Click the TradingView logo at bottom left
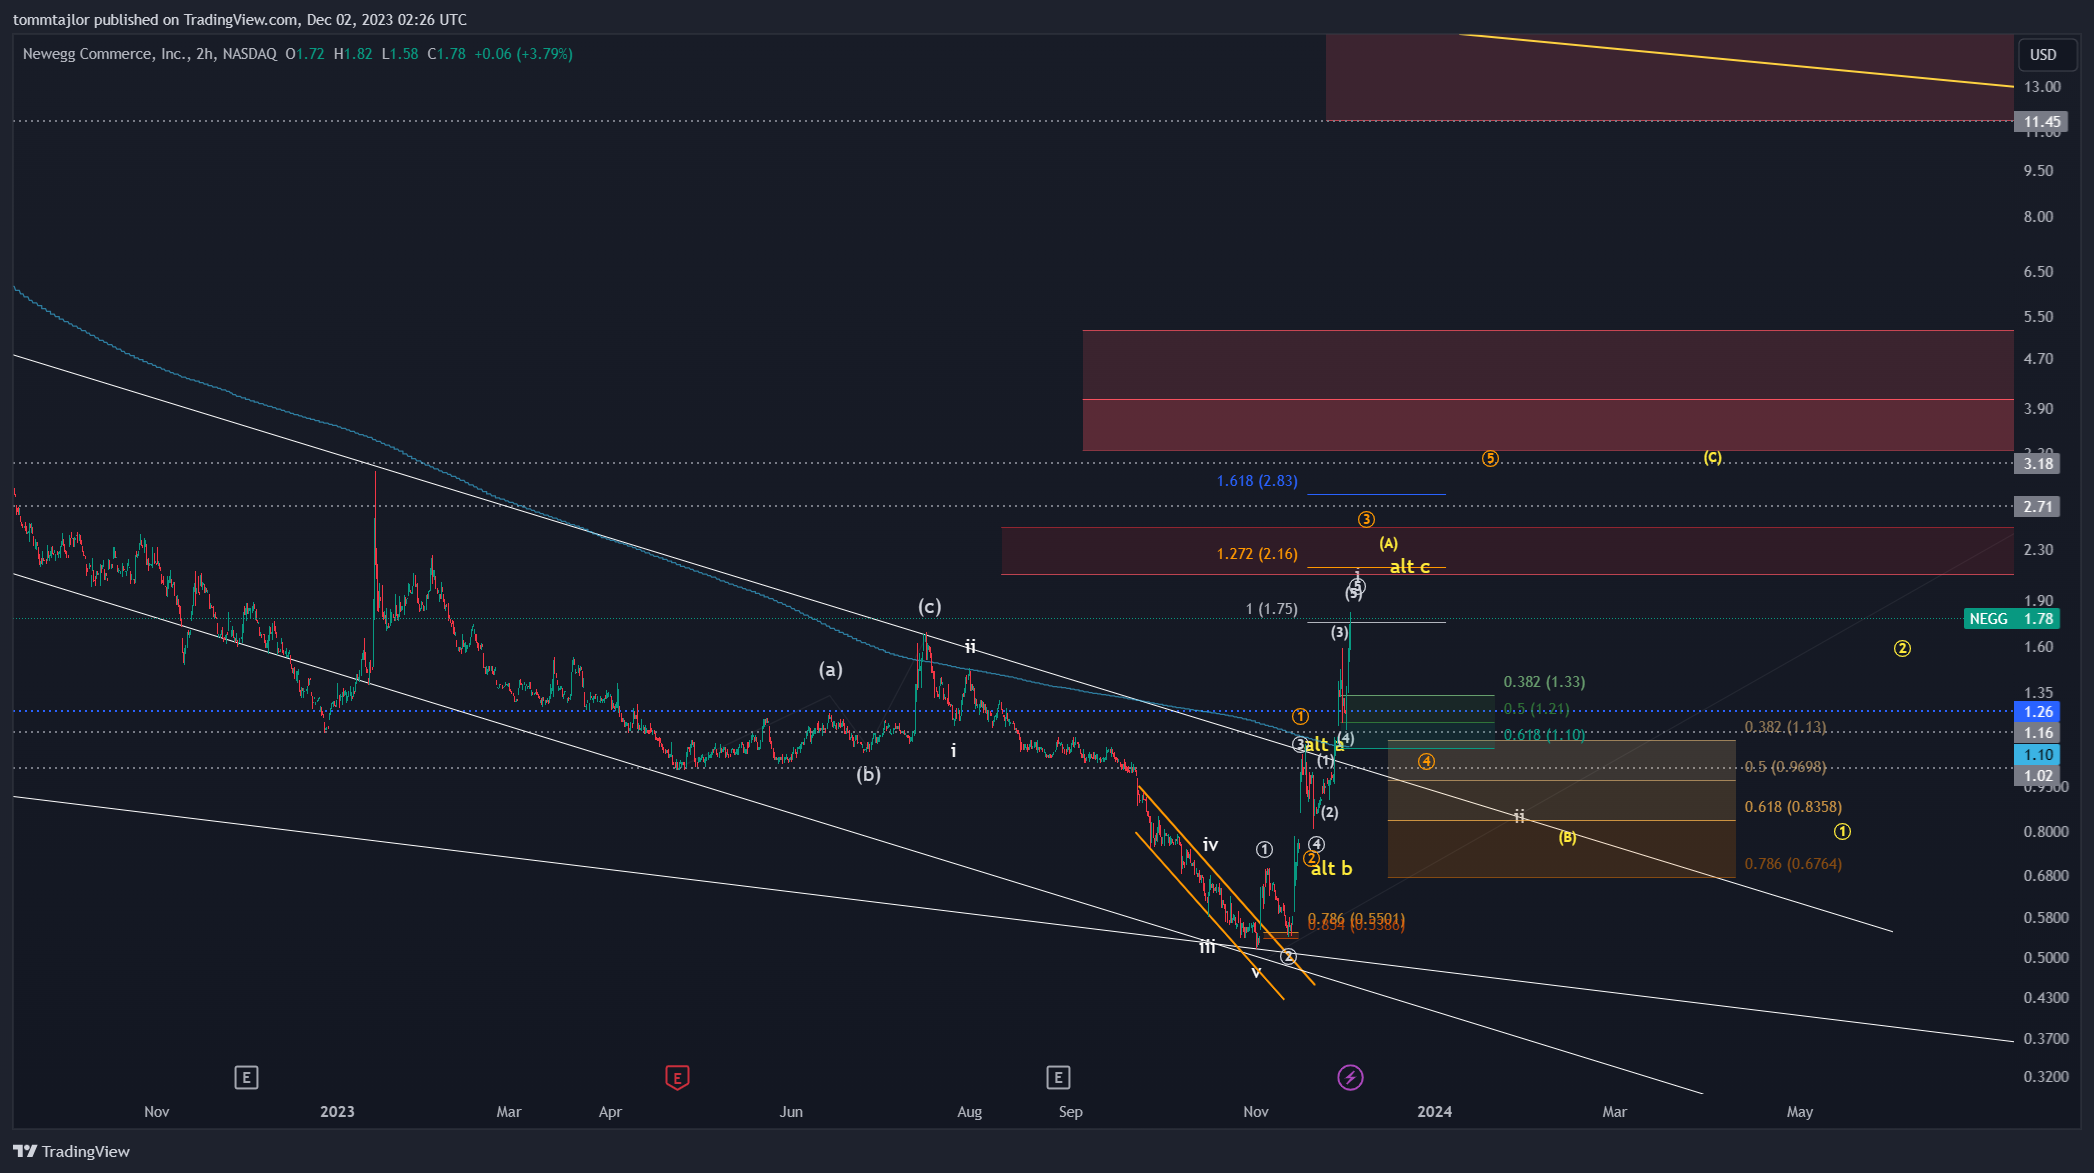The height and width of the screenshot is (1173, 2094). [x=72, y=1151]
